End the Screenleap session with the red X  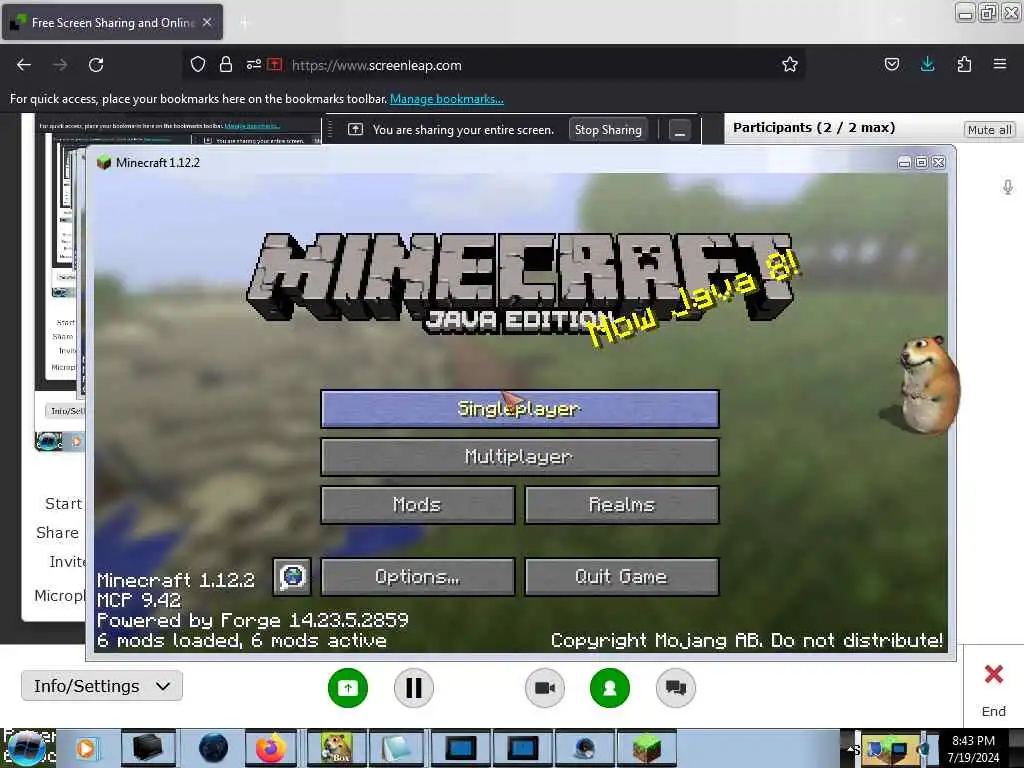click(993, 674)
